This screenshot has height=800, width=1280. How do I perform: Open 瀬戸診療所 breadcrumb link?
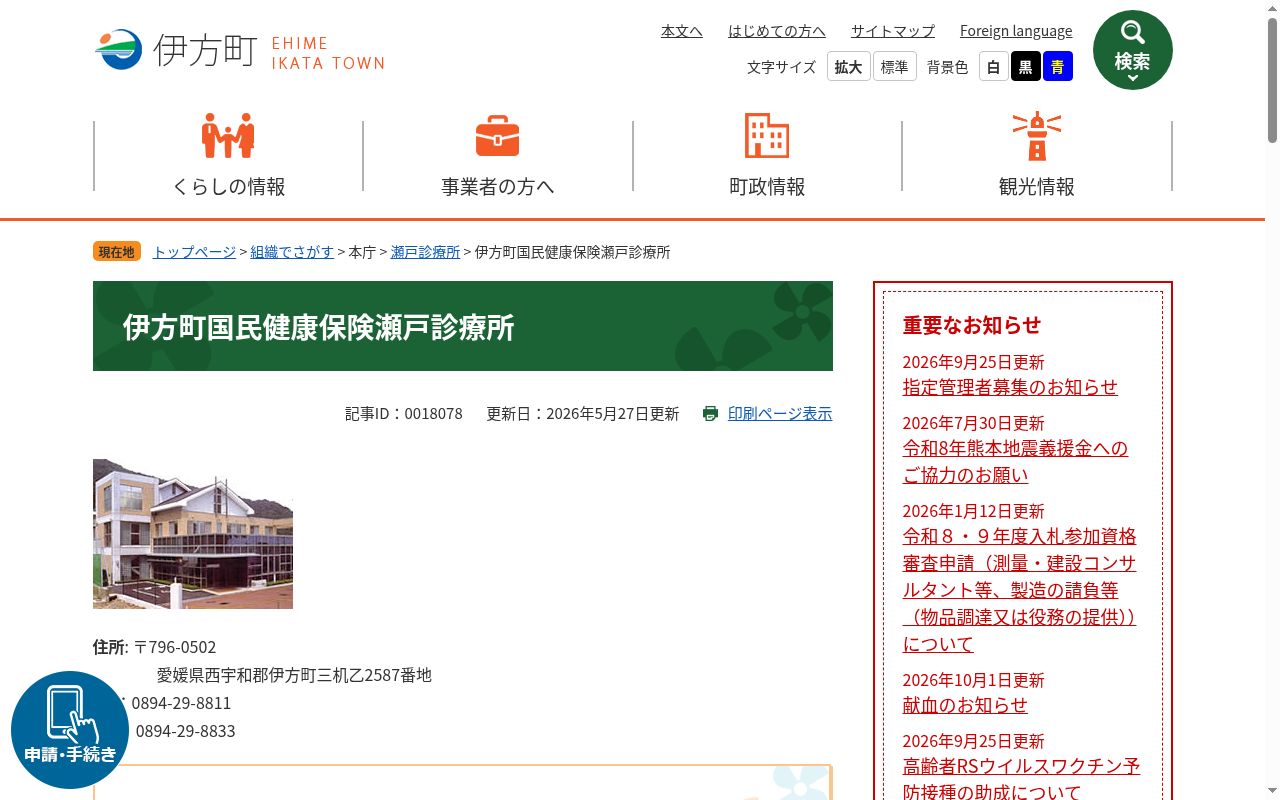click(x=426, y=252)
